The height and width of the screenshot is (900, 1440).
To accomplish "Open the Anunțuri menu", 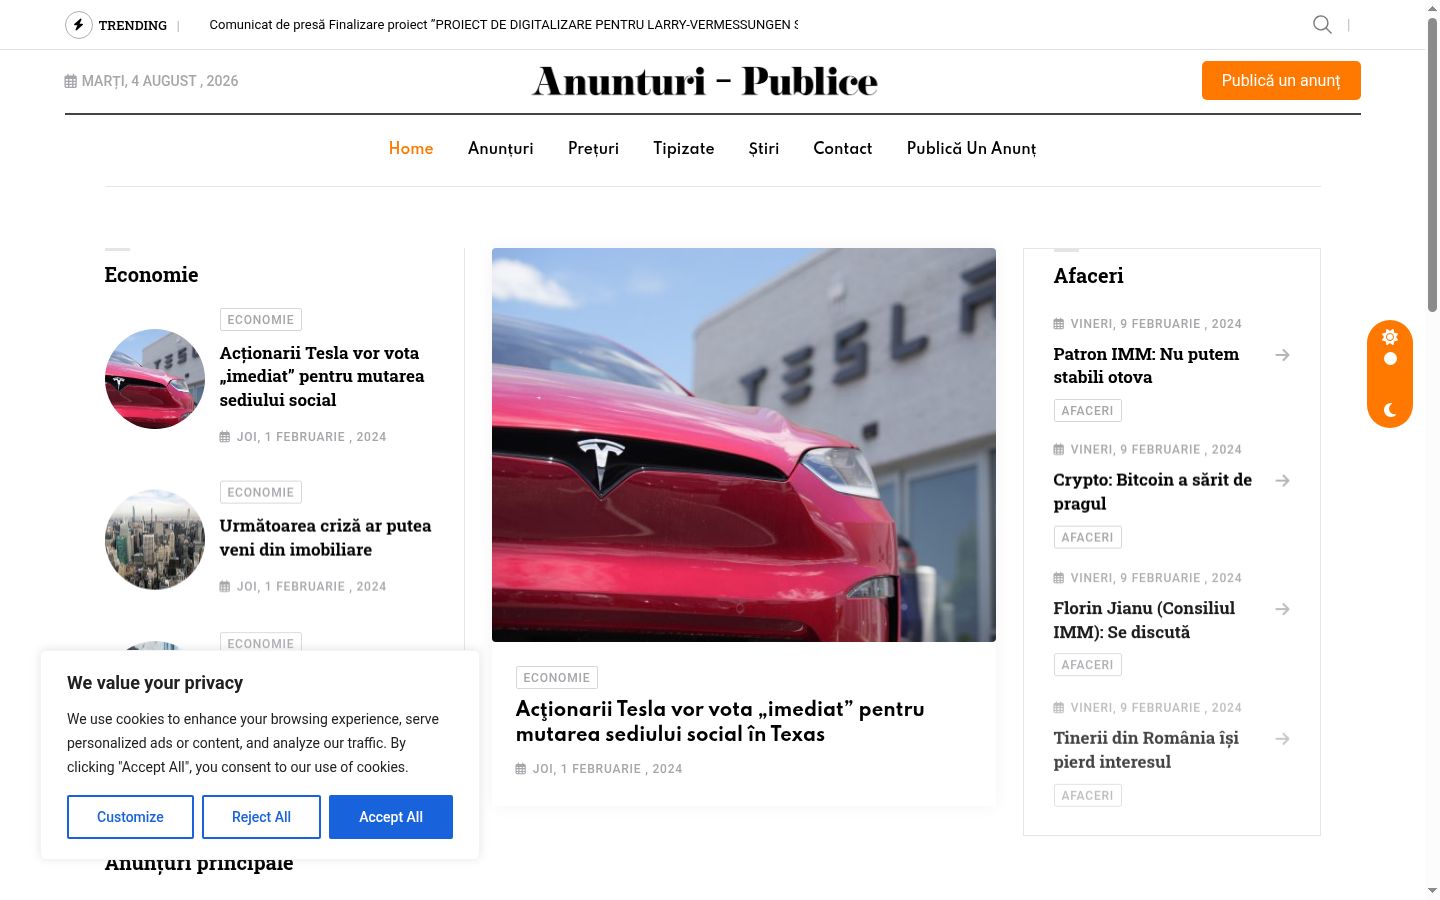I will (501, 148).
